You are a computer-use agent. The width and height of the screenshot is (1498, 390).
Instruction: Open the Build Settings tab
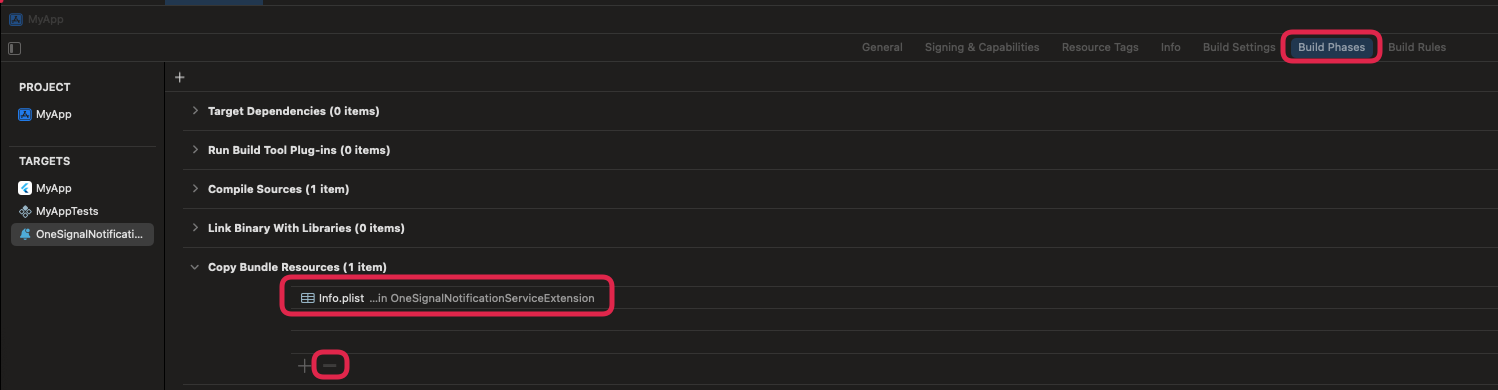click(1239, 47)
